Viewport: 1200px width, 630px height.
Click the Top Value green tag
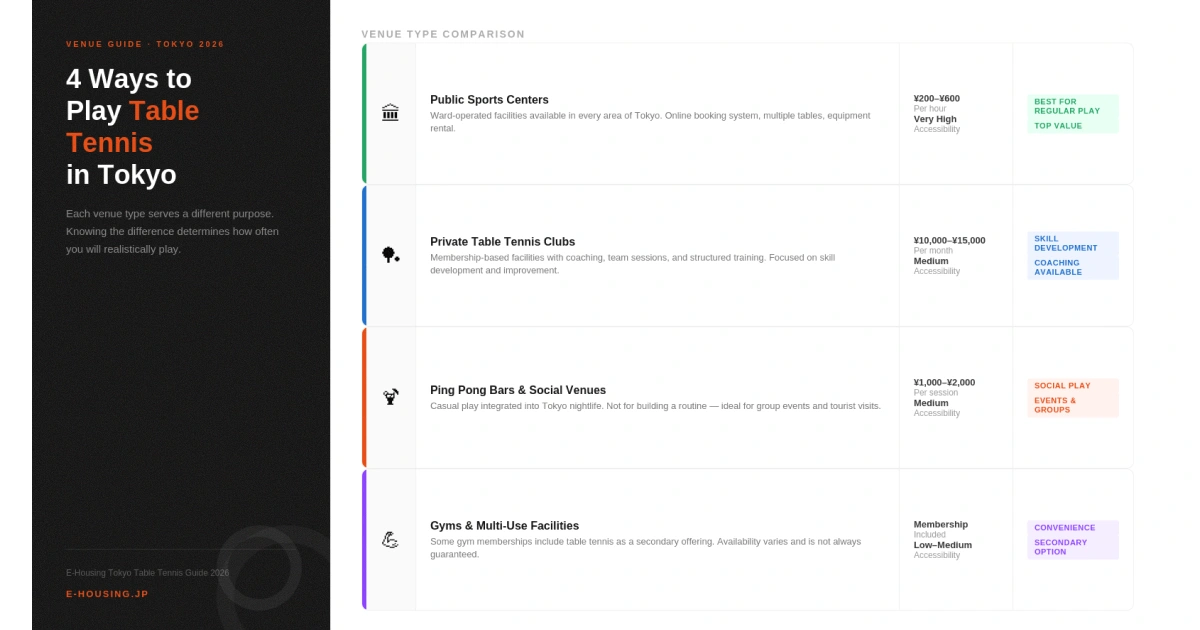(1058, 126)
